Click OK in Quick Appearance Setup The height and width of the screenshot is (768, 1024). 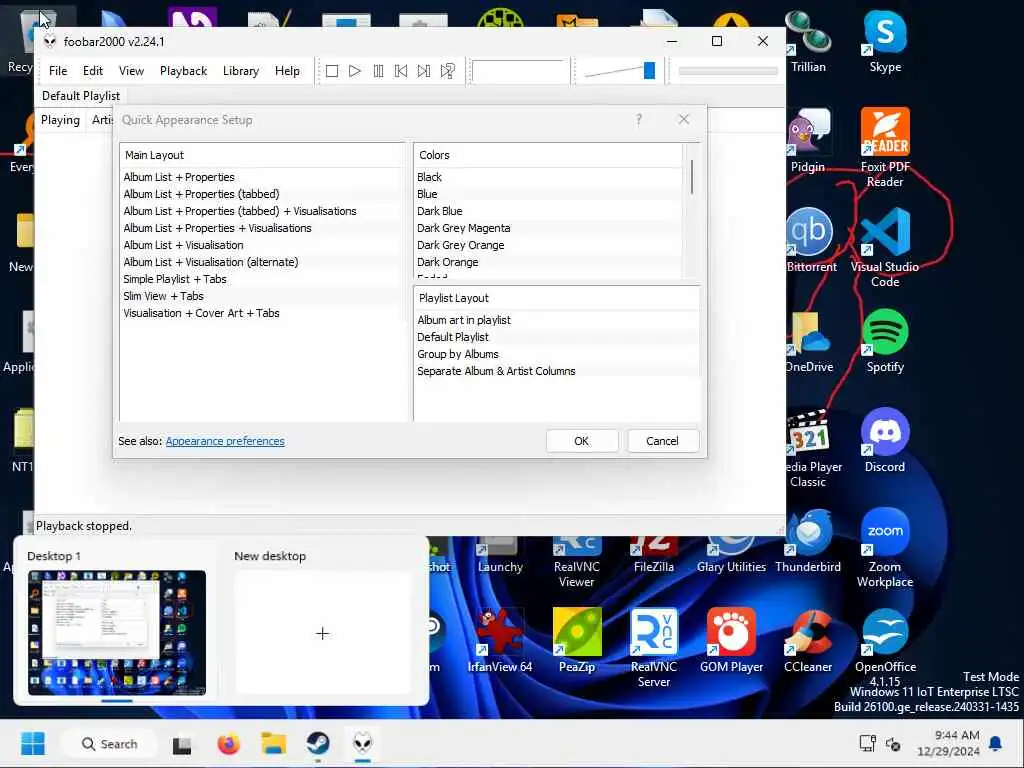point(581,441)
